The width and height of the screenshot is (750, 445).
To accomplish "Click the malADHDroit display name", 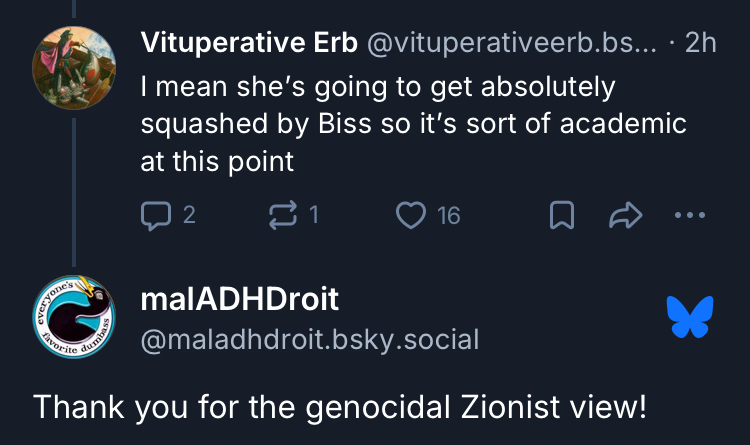I will tap(240, 298).
